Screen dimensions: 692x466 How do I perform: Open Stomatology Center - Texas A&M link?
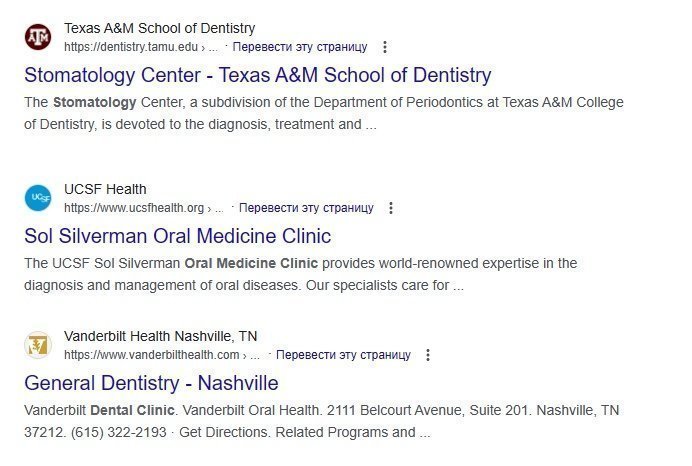[257, 75]
